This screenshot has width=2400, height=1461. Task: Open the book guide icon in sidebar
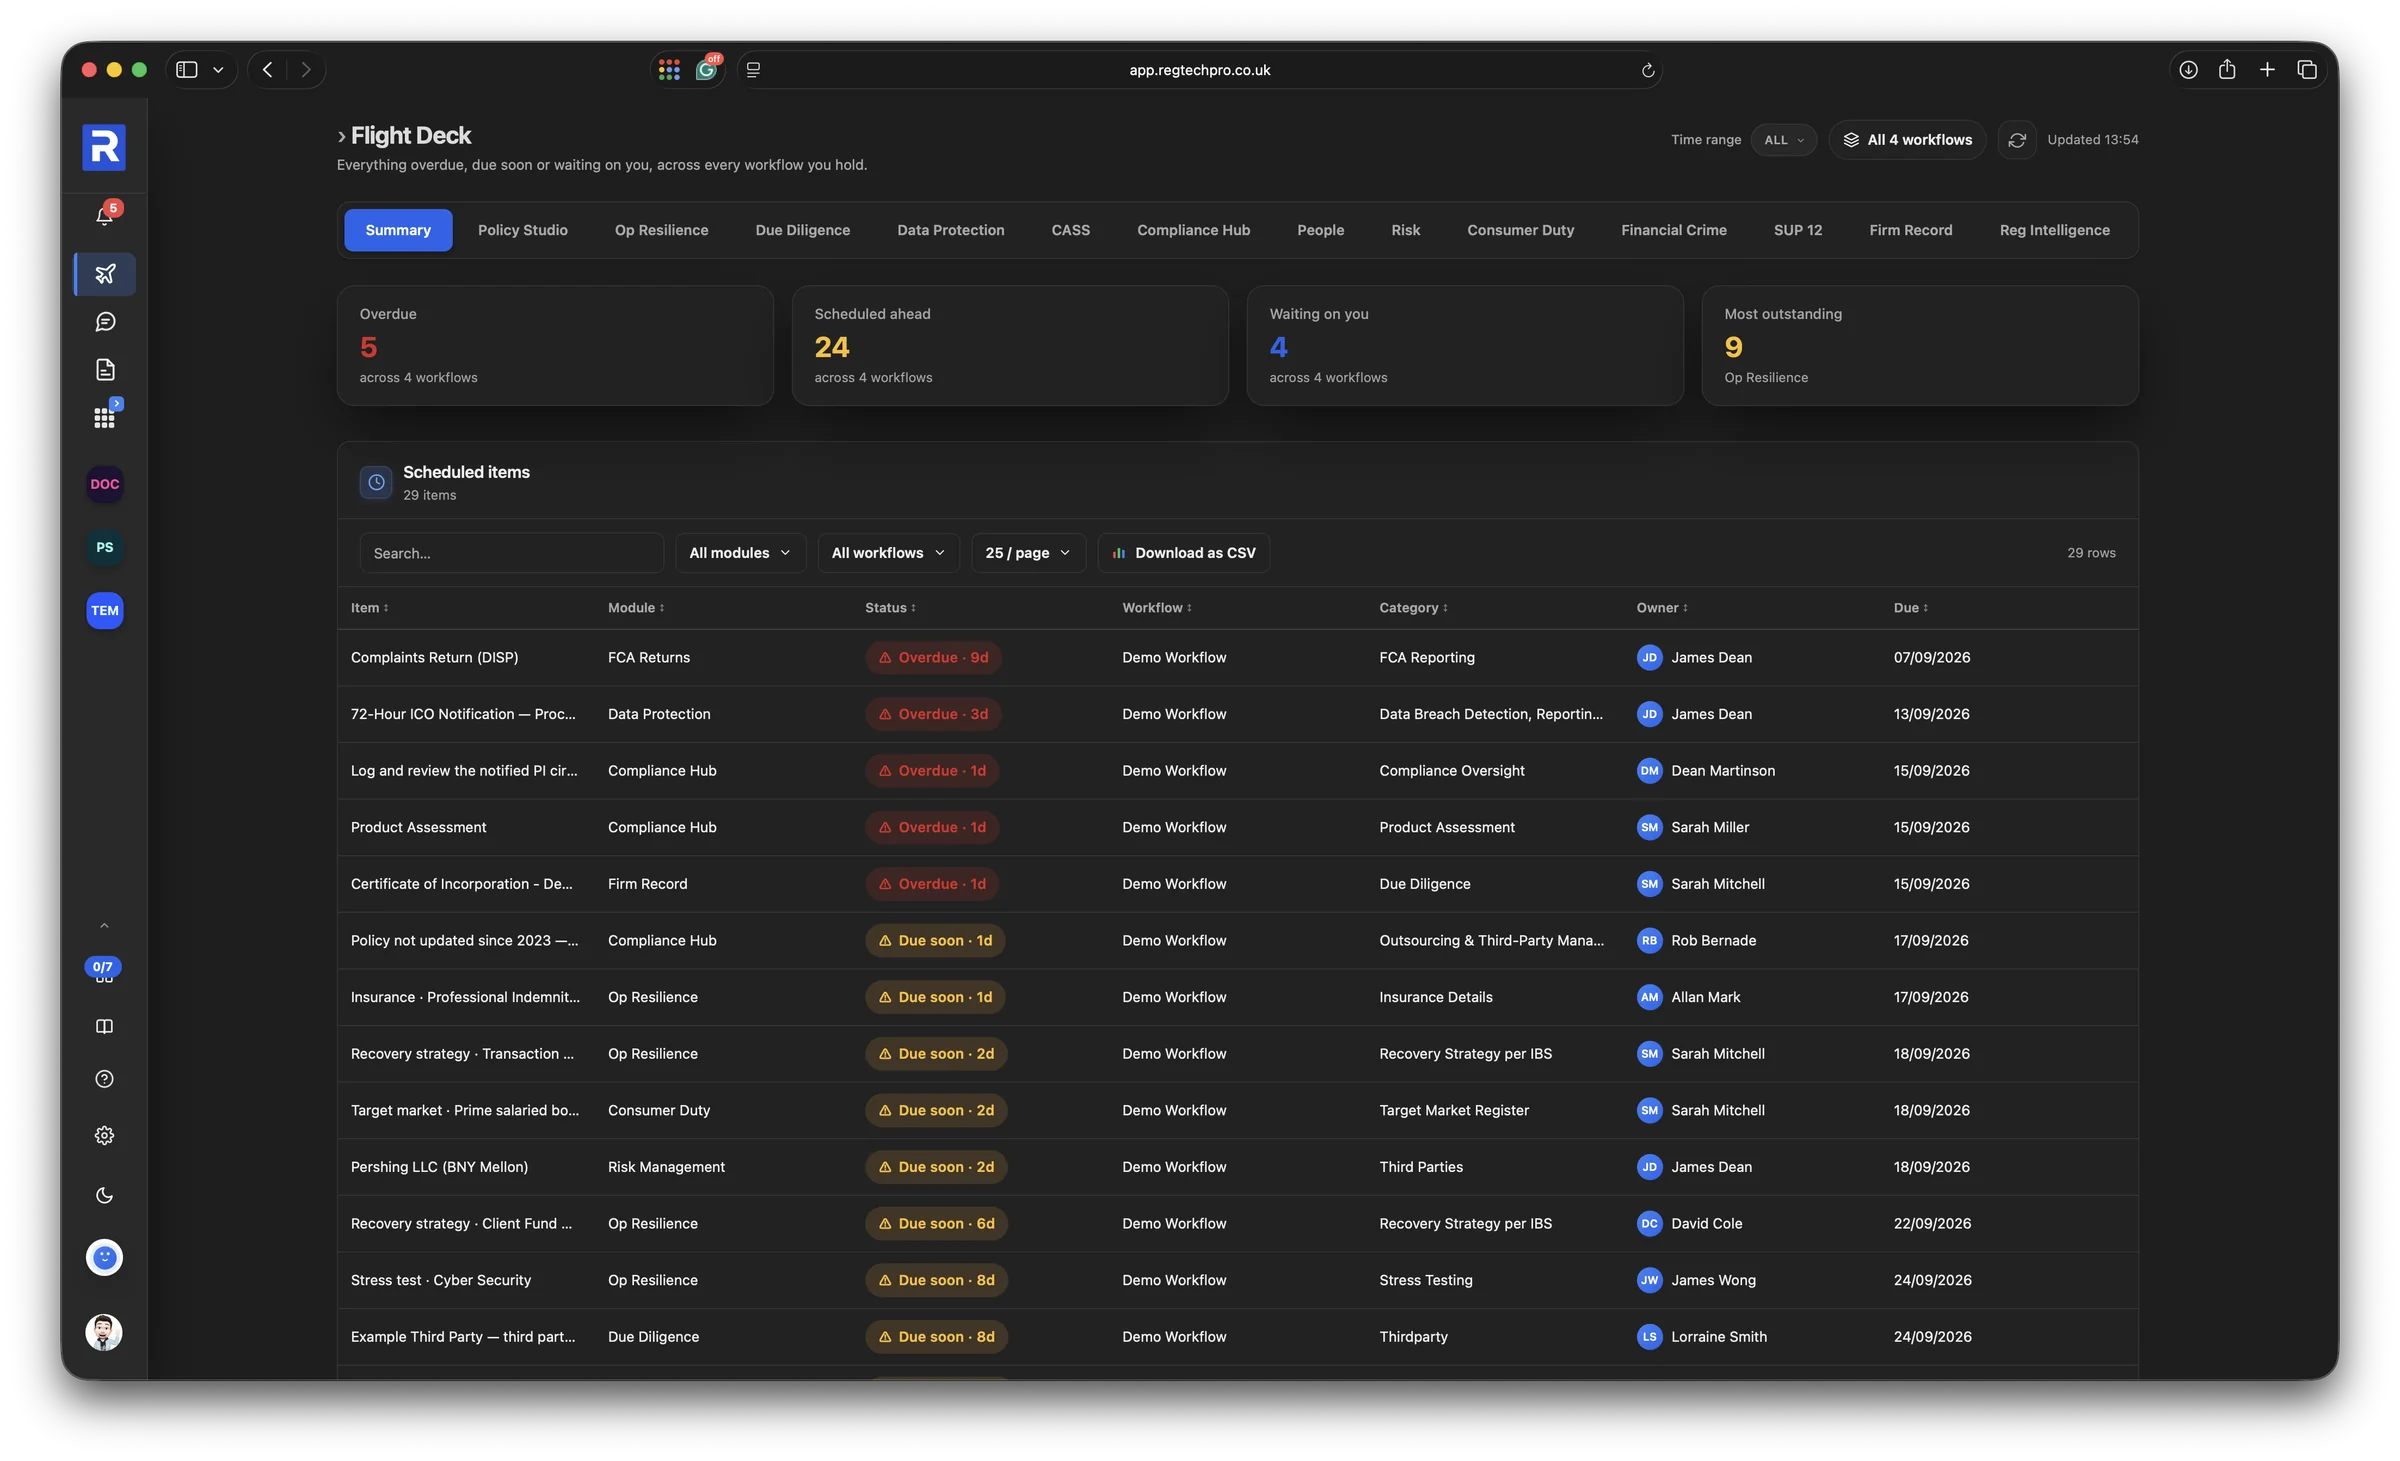coord(104,1027)
